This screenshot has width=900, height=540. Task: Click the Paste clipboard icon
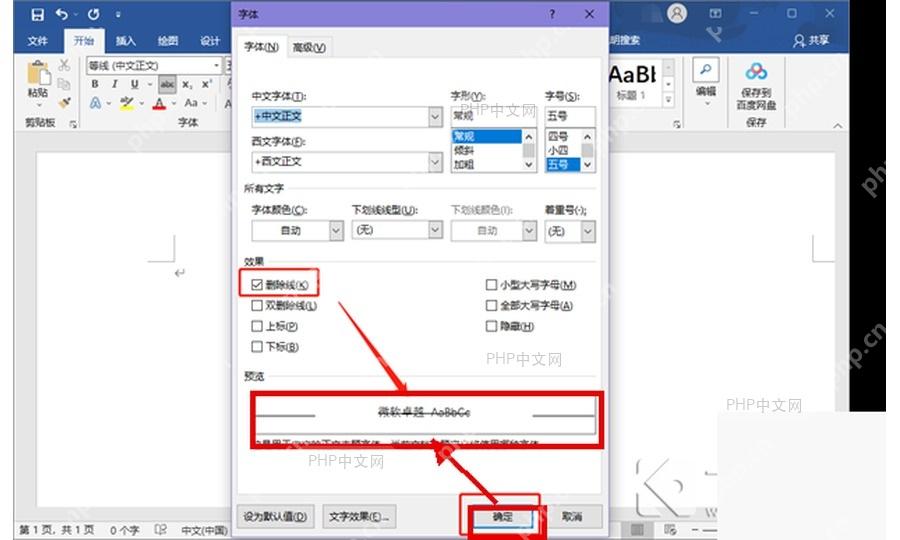tap(38, 74)
